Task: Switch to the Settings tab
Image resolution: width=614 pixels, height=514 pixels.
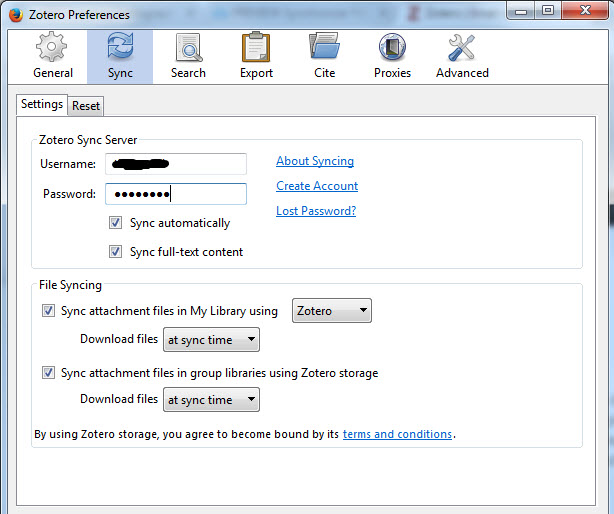Action: point(42,105)
